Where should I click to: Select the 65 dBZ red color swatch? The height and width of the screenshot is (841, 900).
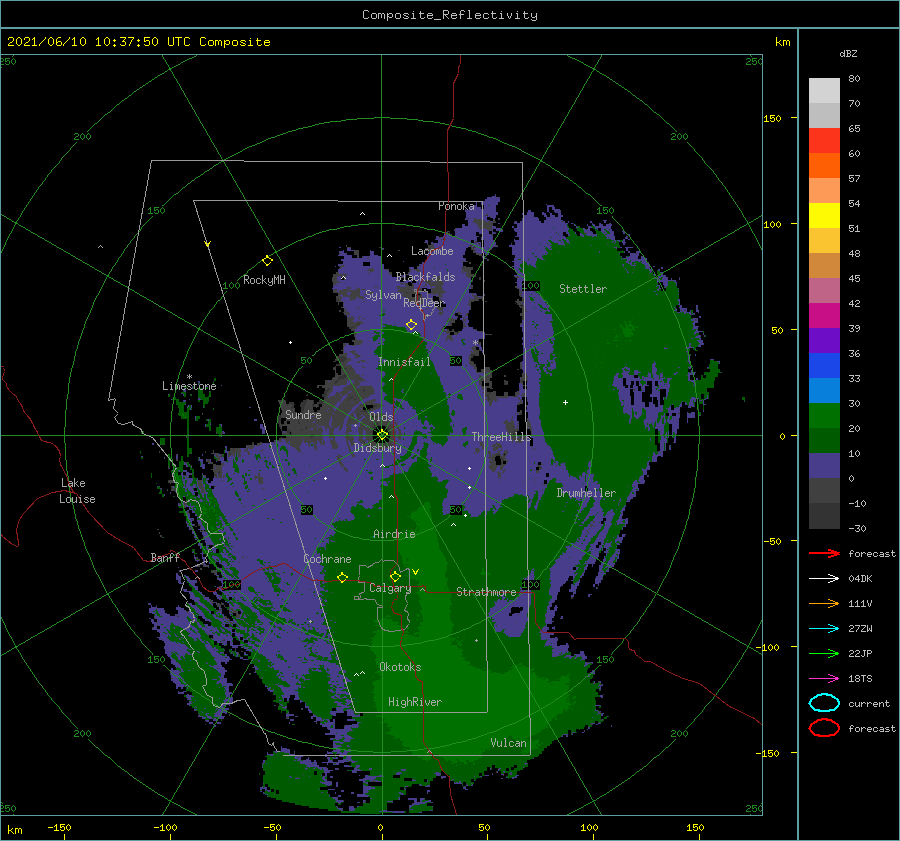[x=824, y=140]
